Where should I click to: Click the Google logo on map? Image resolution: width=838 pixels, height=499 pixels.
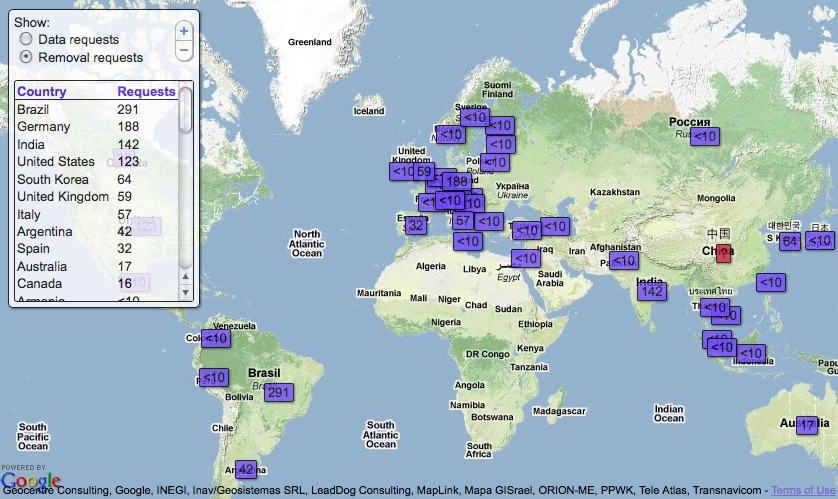(x=30, y=482)
